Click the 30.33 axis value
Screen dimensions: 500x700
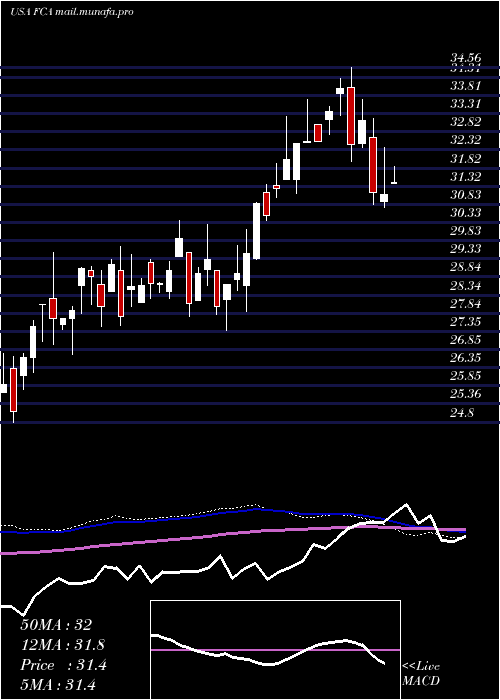[x=466, y=212]
